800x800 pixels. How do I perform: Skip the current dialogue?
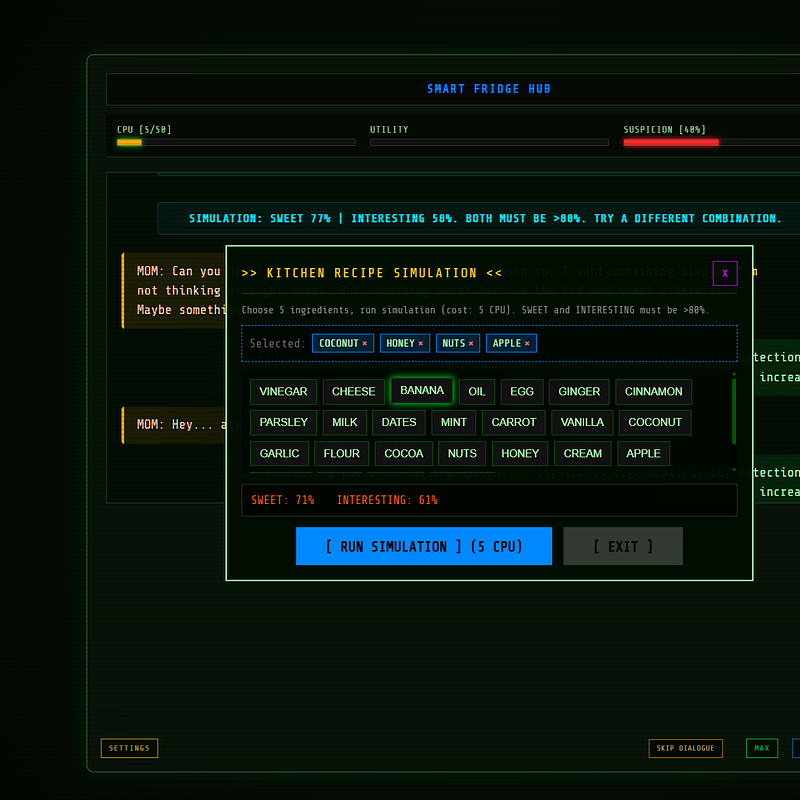[x=685, y=748]
